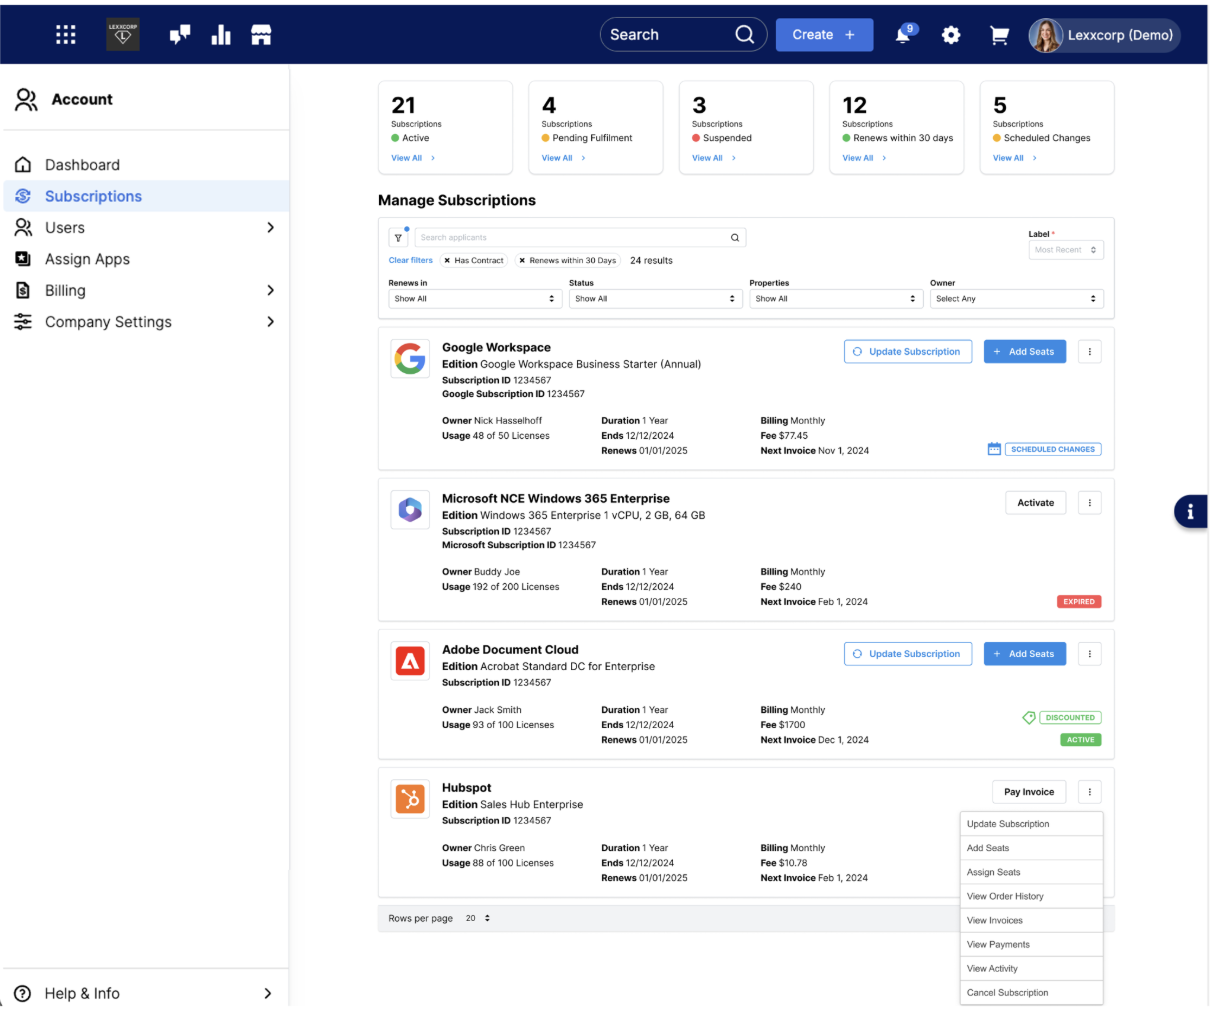Click the notifications bell icon
The image size is (1210, 1032).
coord(903,35)
